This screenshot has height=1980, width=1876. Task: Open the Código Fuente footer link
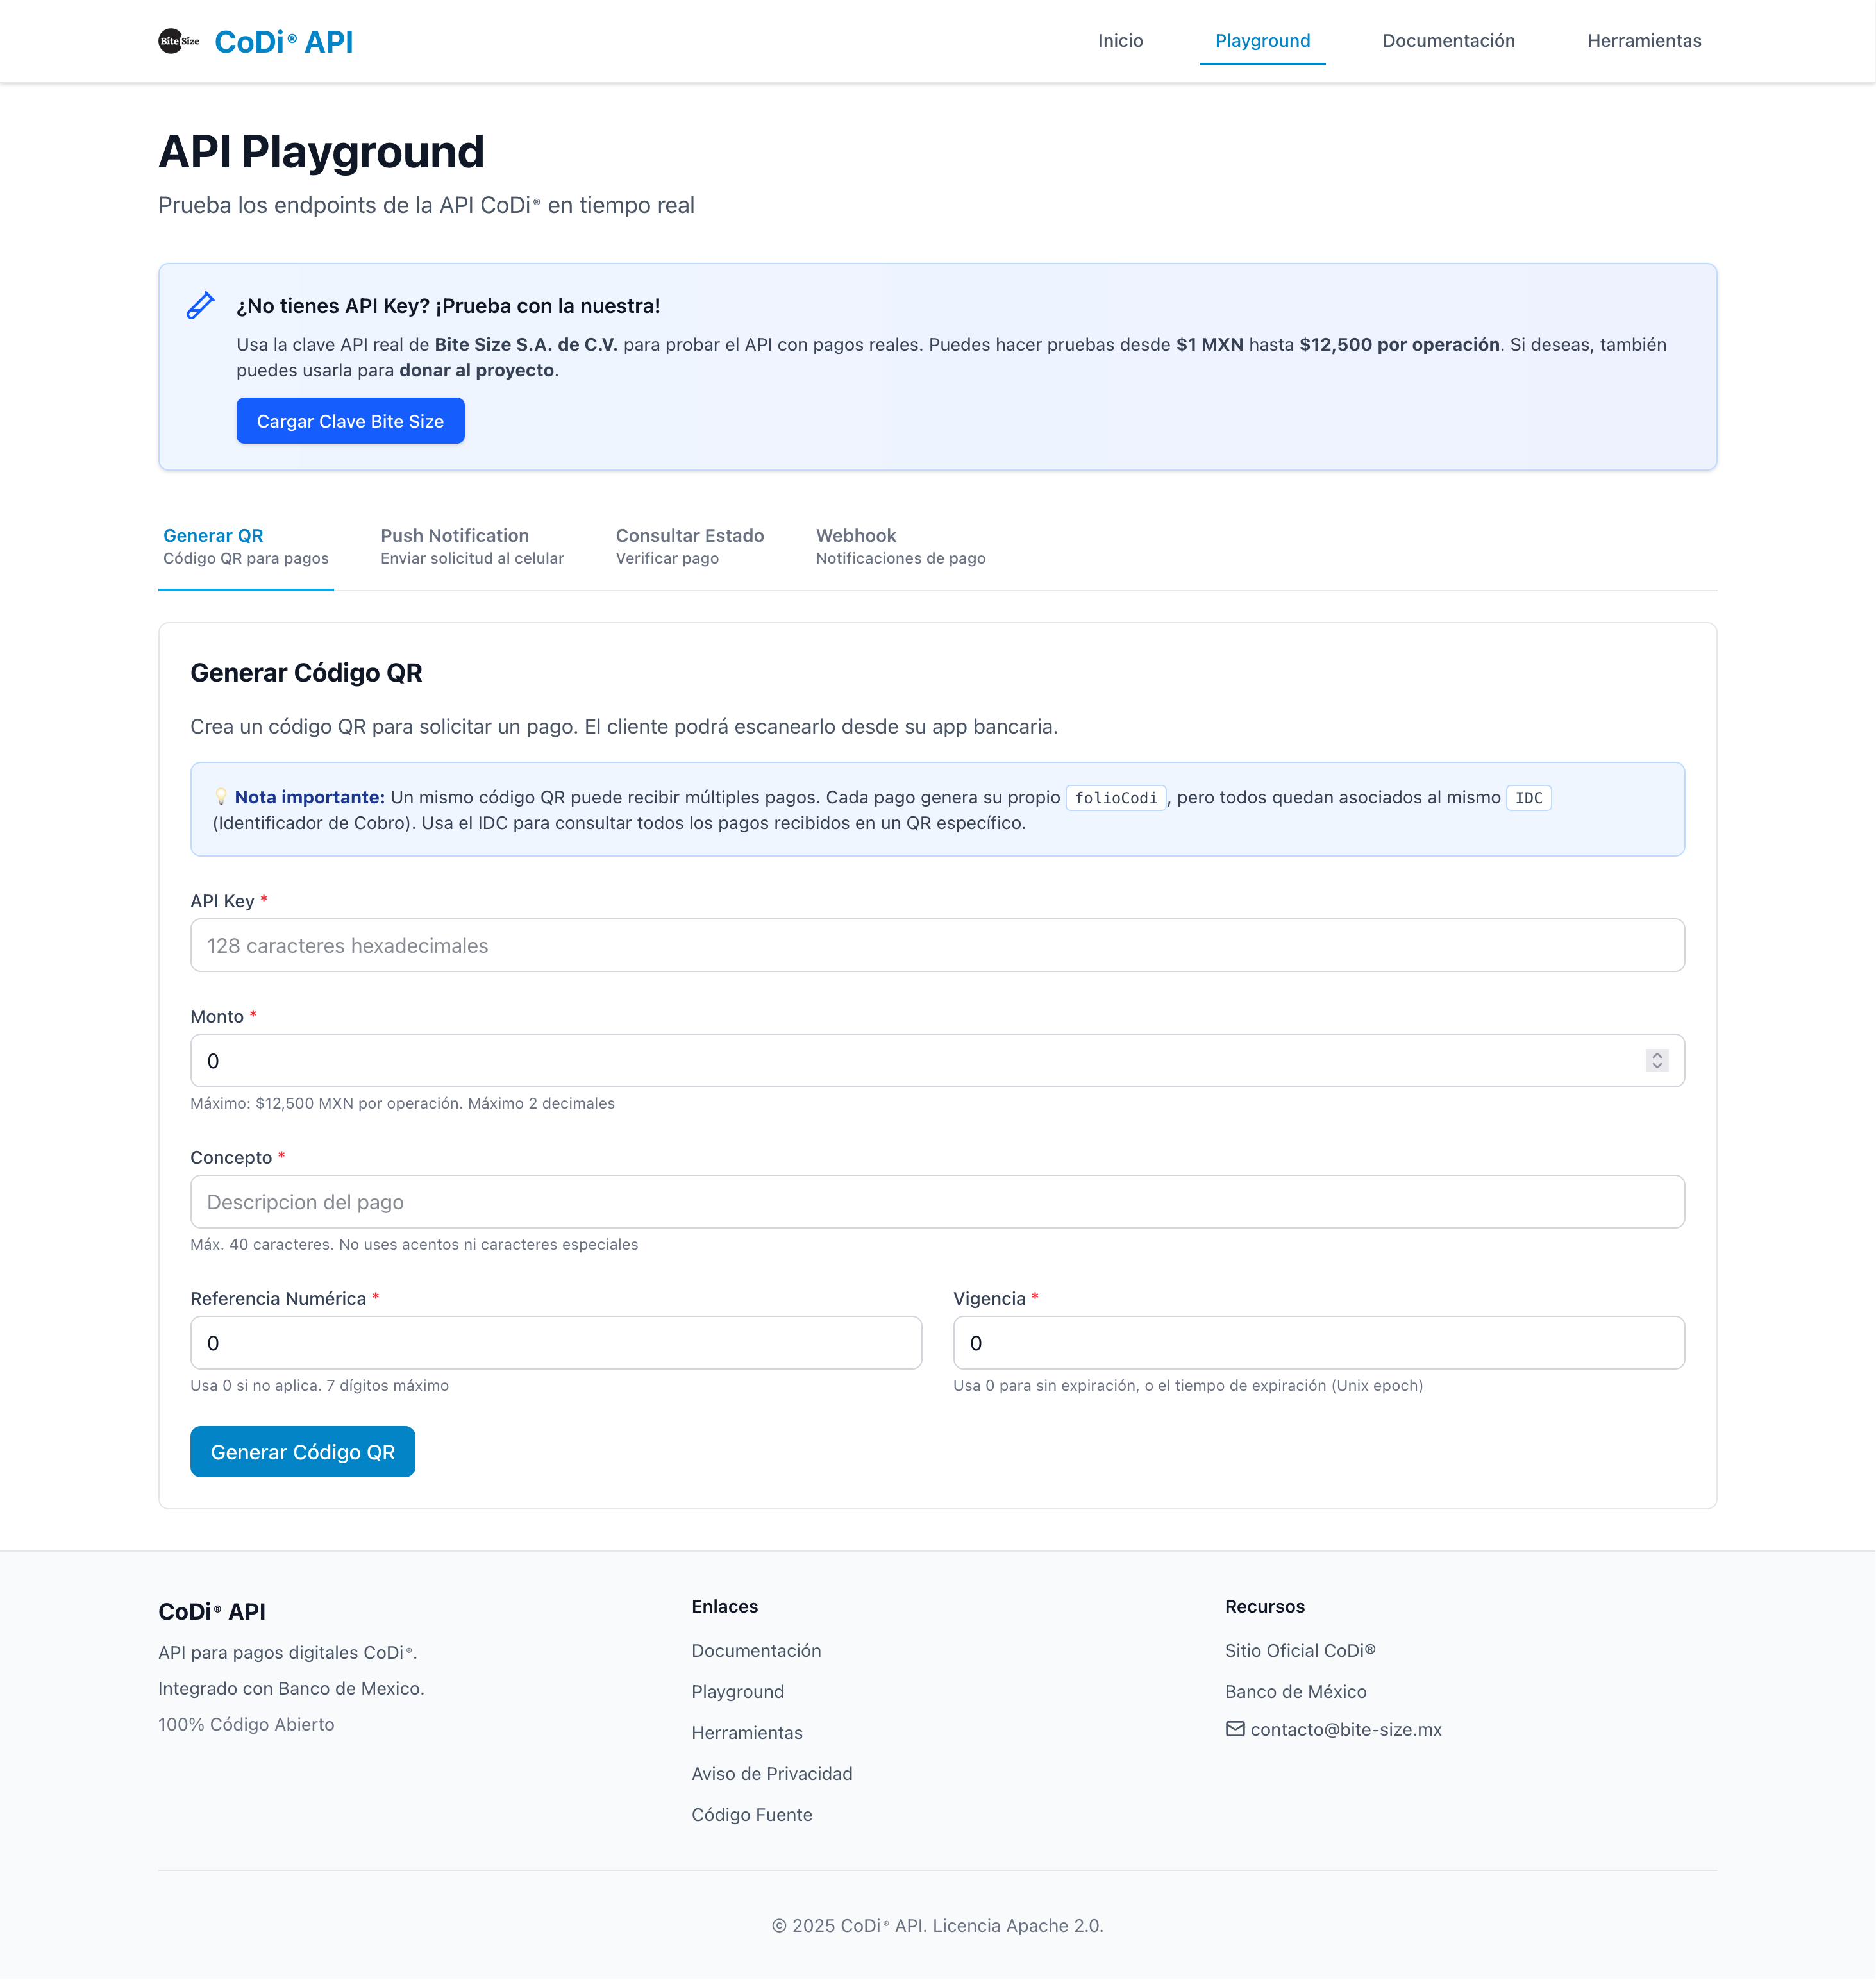point(751,1814)
